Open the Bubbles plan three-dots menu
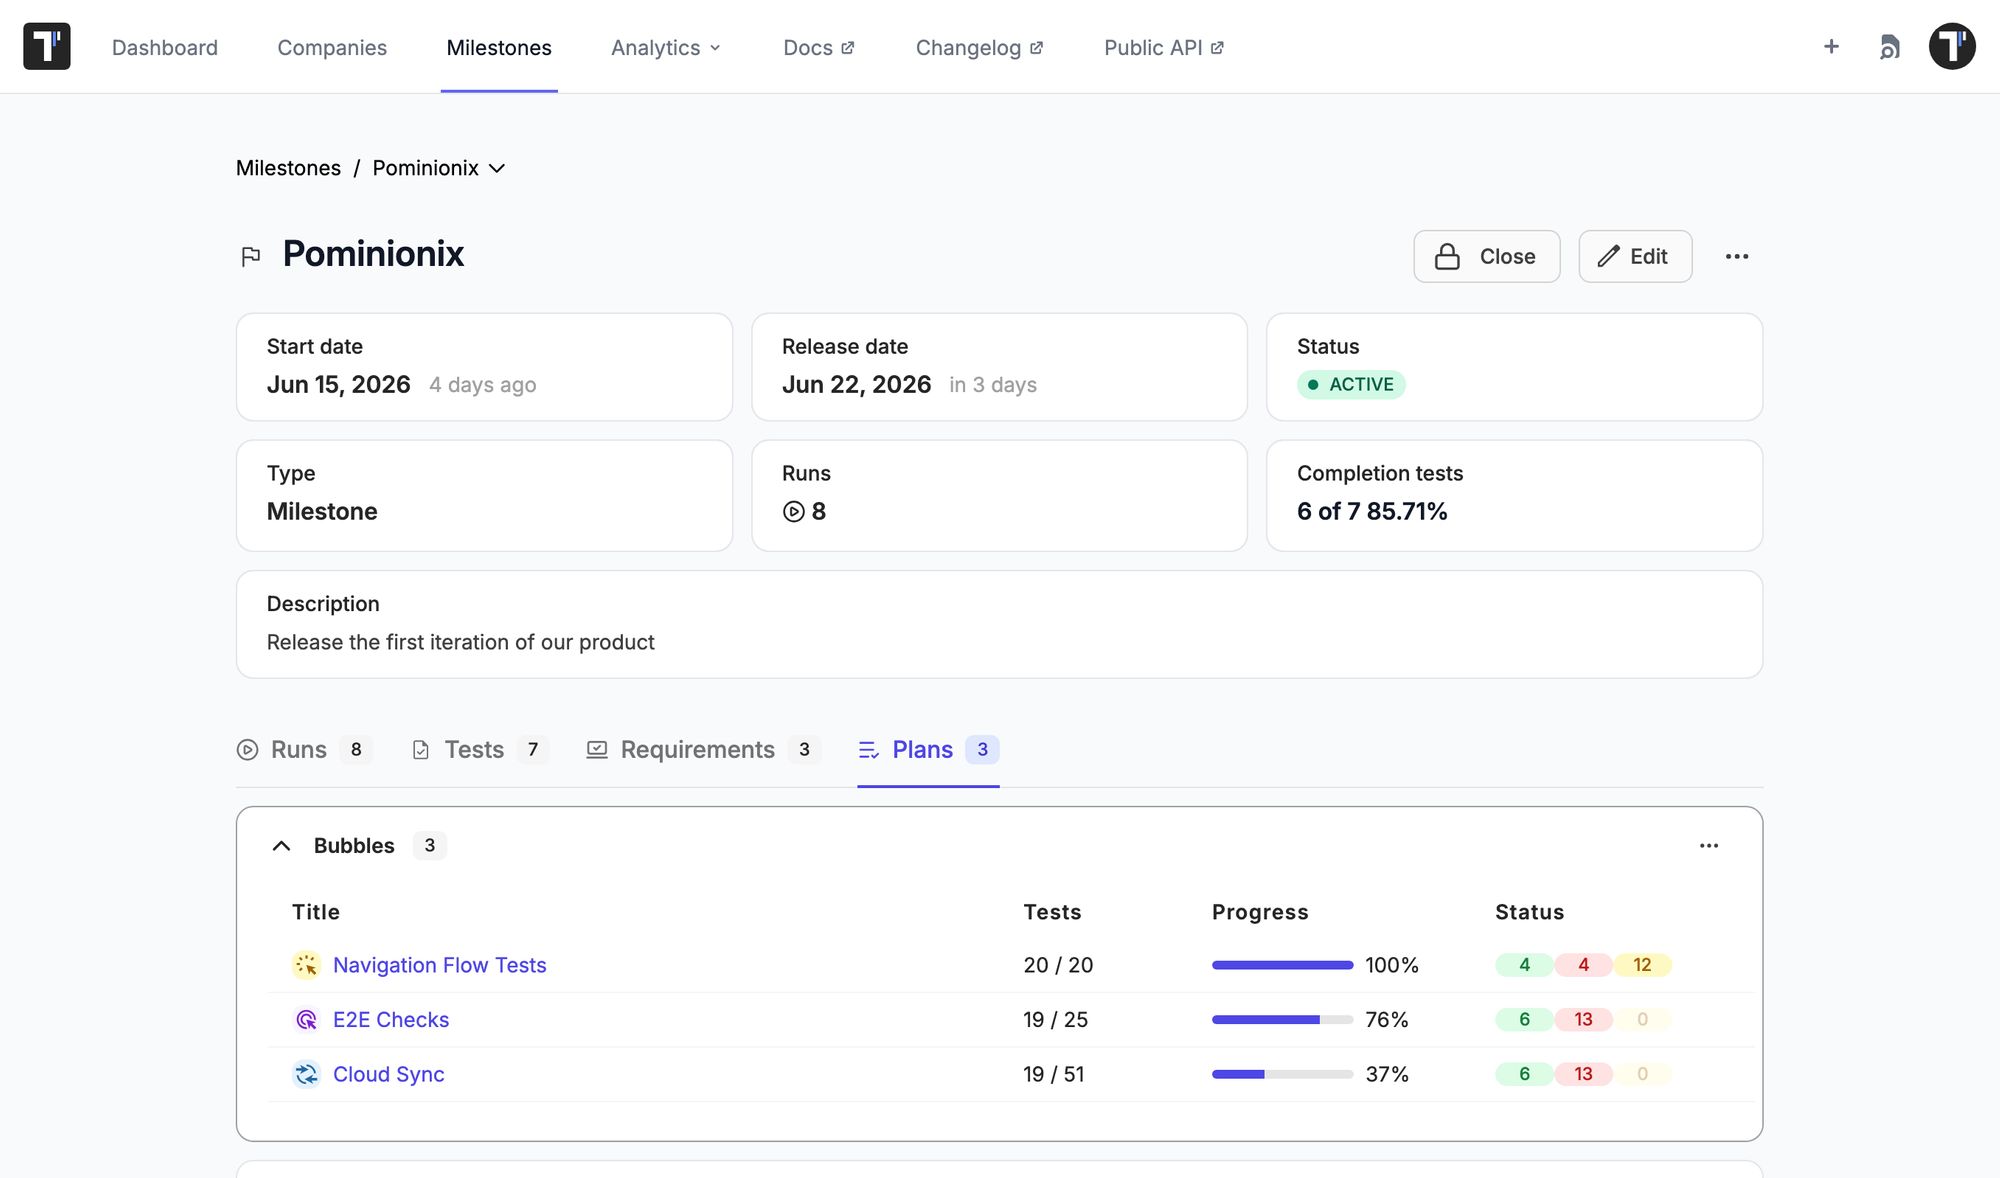This screenshot has width=2000, height=1178. click(1709, 846)
